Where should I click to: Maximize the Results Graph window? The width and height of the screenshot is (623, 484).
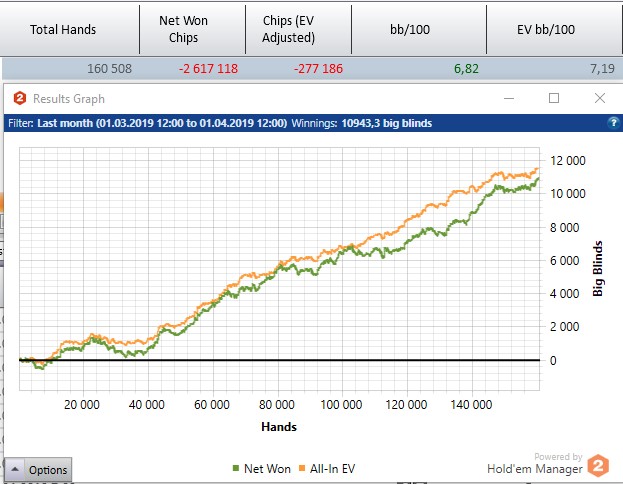554,98
